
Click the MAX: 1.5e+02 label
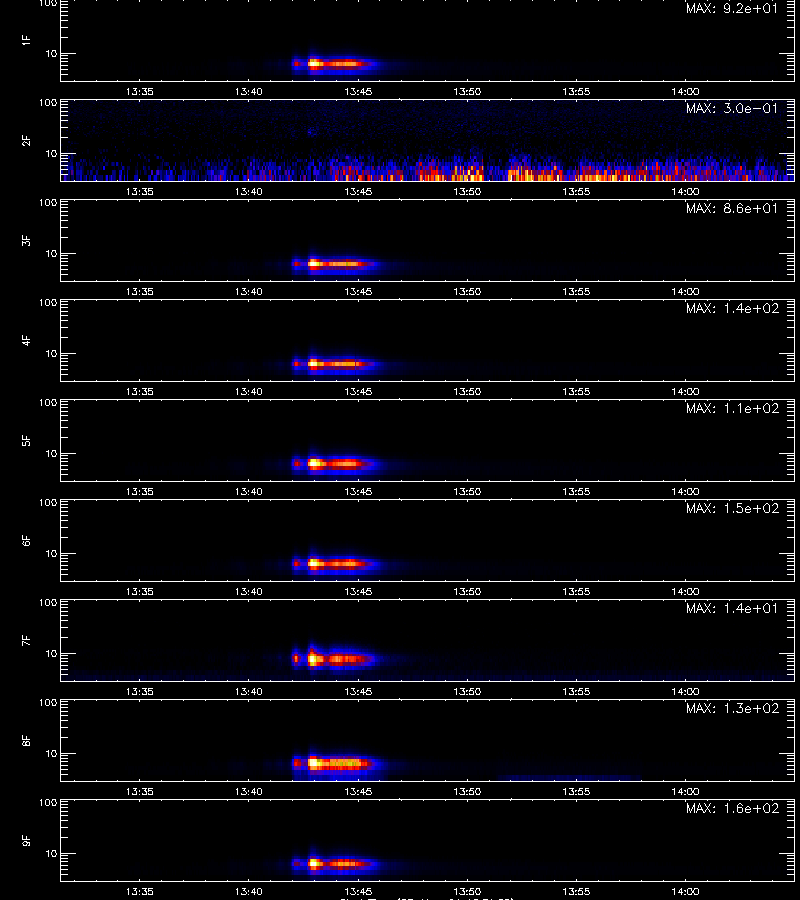tap(732, 508)
